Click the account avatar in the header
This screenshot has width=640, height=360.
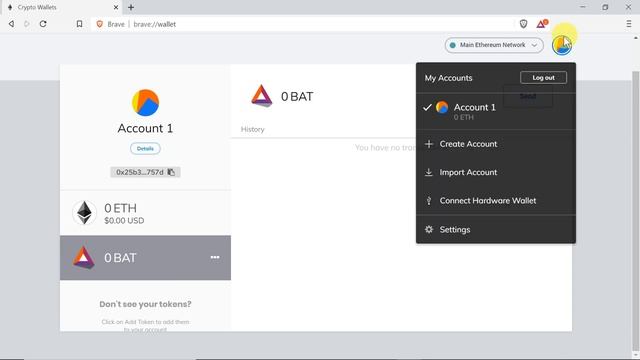[562, 45]
